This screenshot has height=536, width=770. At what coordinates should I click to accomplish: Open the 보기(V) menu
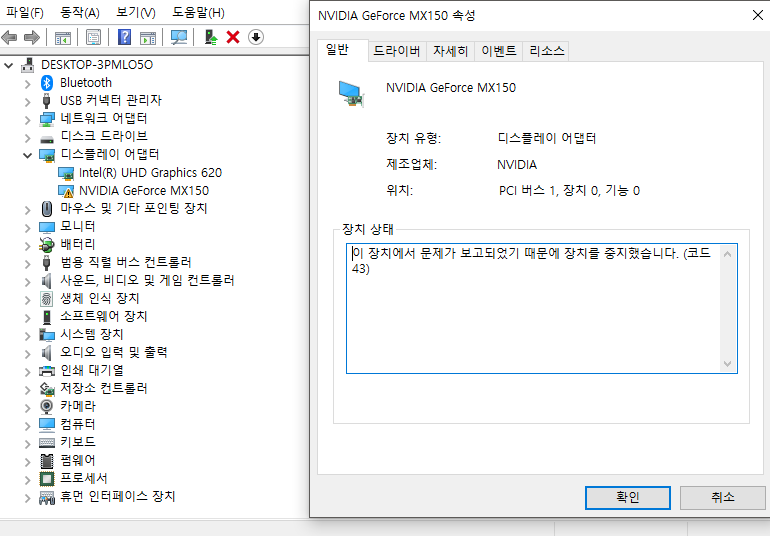point(136,12)
